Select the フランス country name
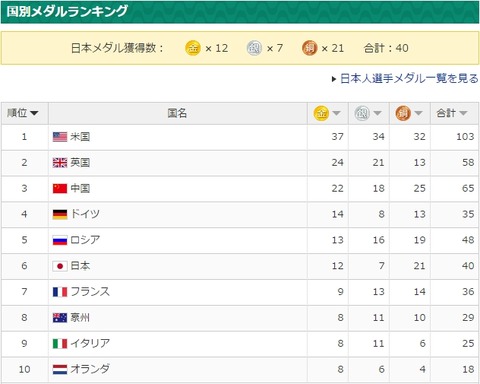The width and height of the screenshot is (480, 384). 90,292
